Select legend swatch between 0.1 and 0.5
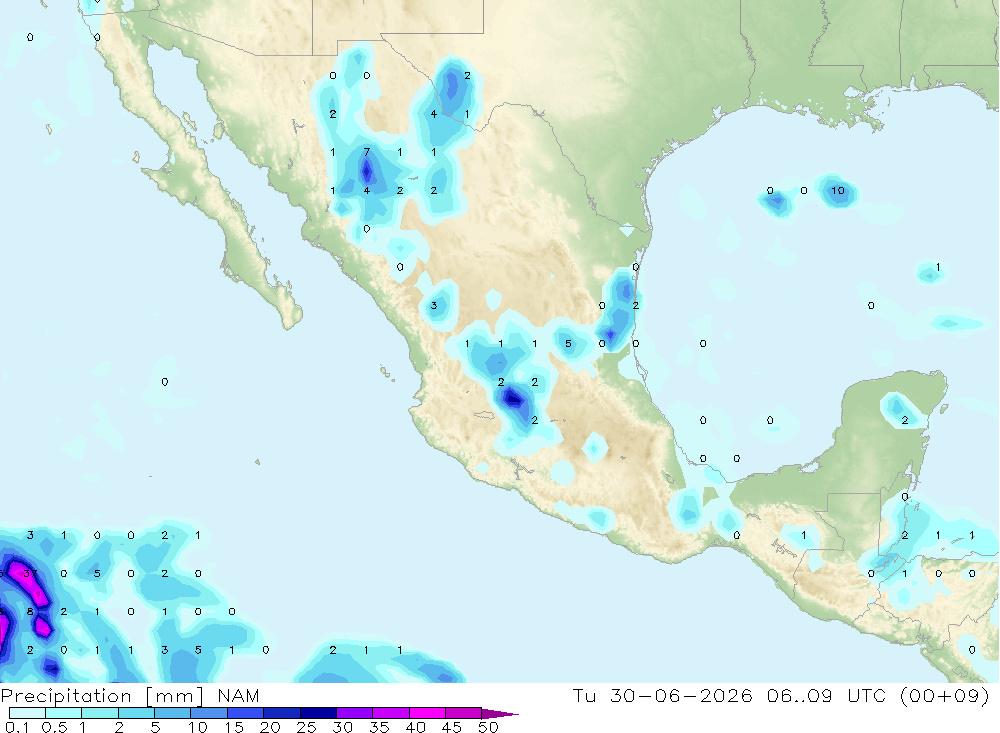Screen dimensions: 1000x733 tap(27, 713)
